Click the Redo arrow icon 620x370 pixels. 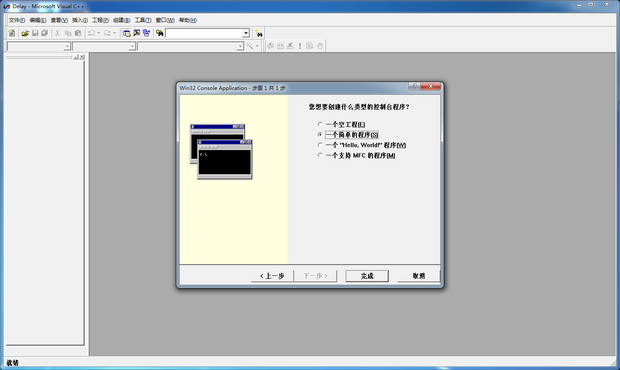pyautogui.click(x=107, y=33)
